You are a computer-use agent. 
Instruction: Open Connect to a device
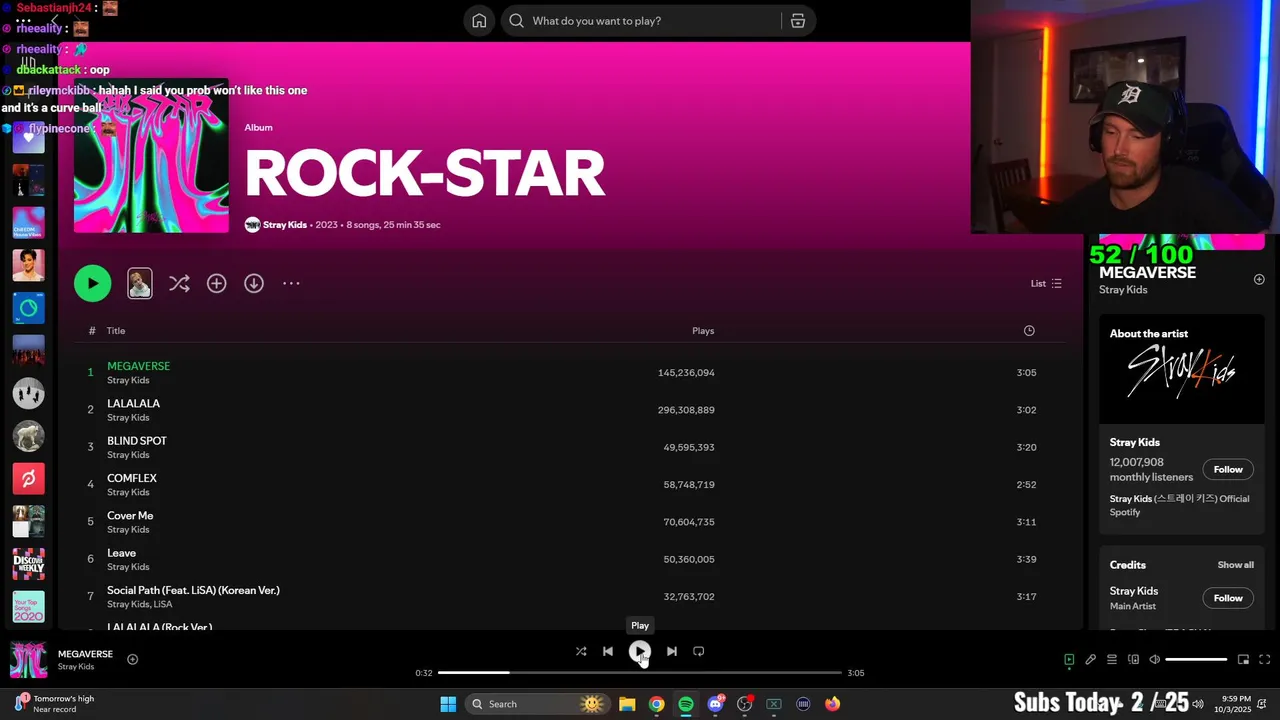point(1133,660)
